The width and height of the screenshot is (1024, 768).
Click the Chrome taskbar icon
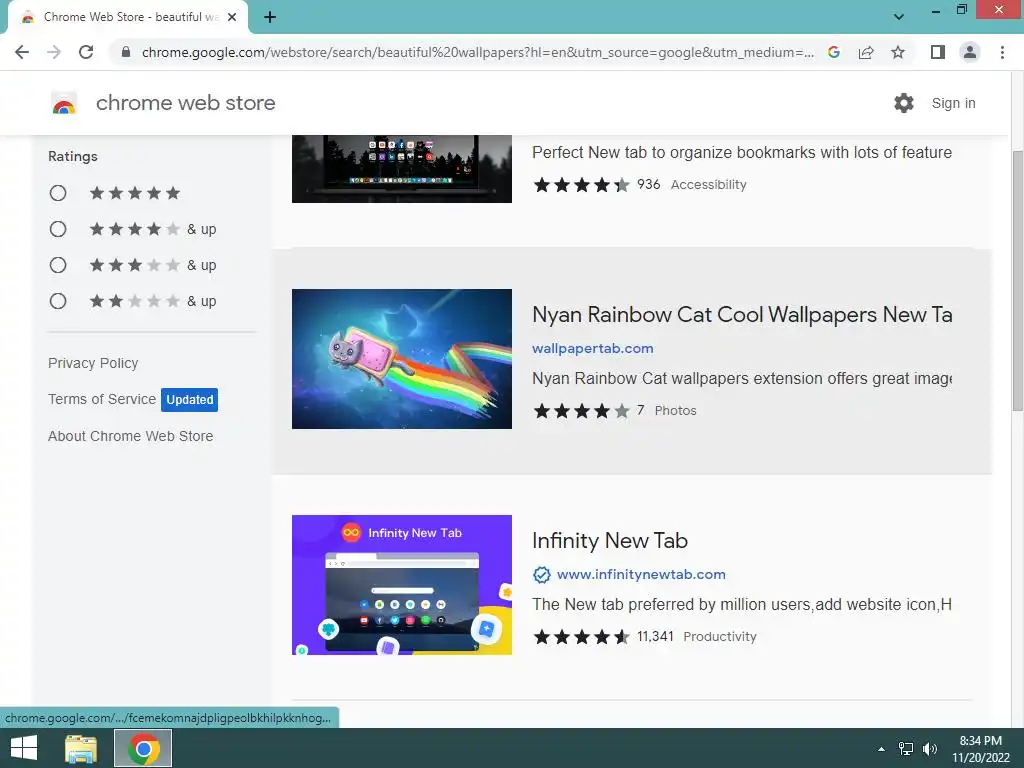tap(144, 748)
